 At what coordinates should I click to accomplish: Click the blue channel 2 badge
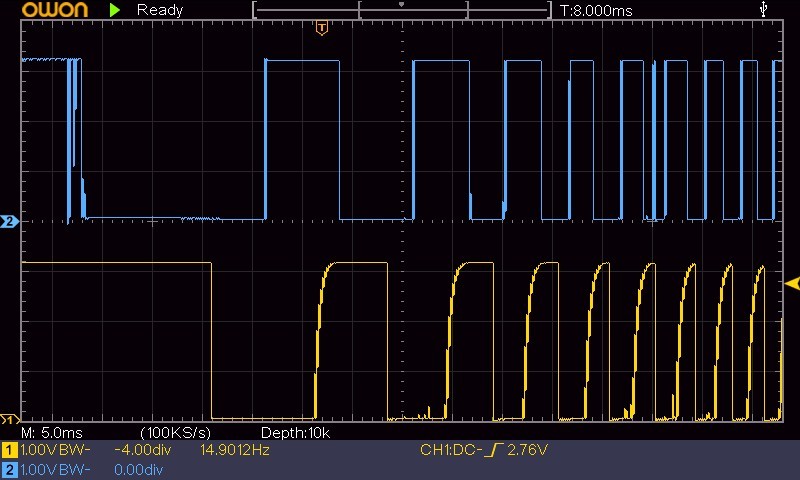click(x=10, y=470)
